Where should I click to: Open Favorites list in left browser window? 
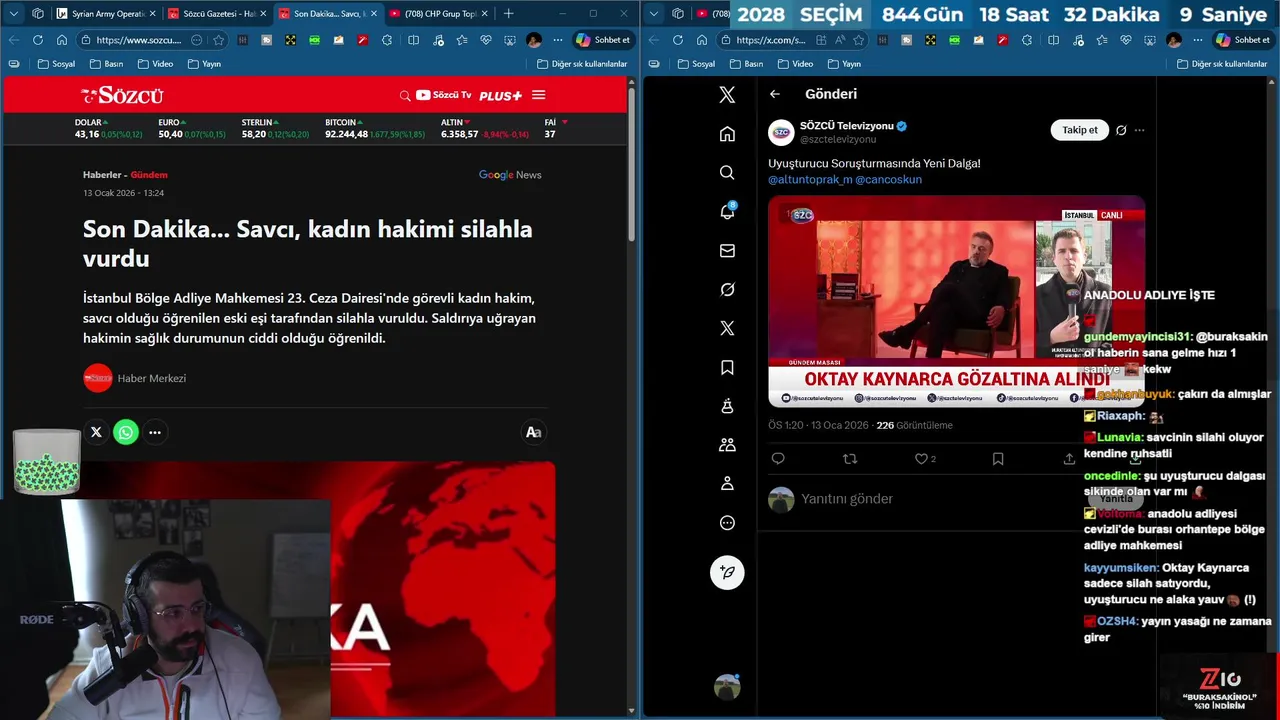pos(462,40)
